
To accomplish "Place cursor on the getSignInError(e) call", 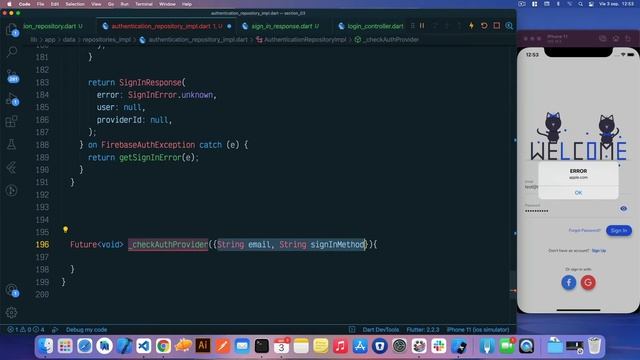I will point(158,158).
